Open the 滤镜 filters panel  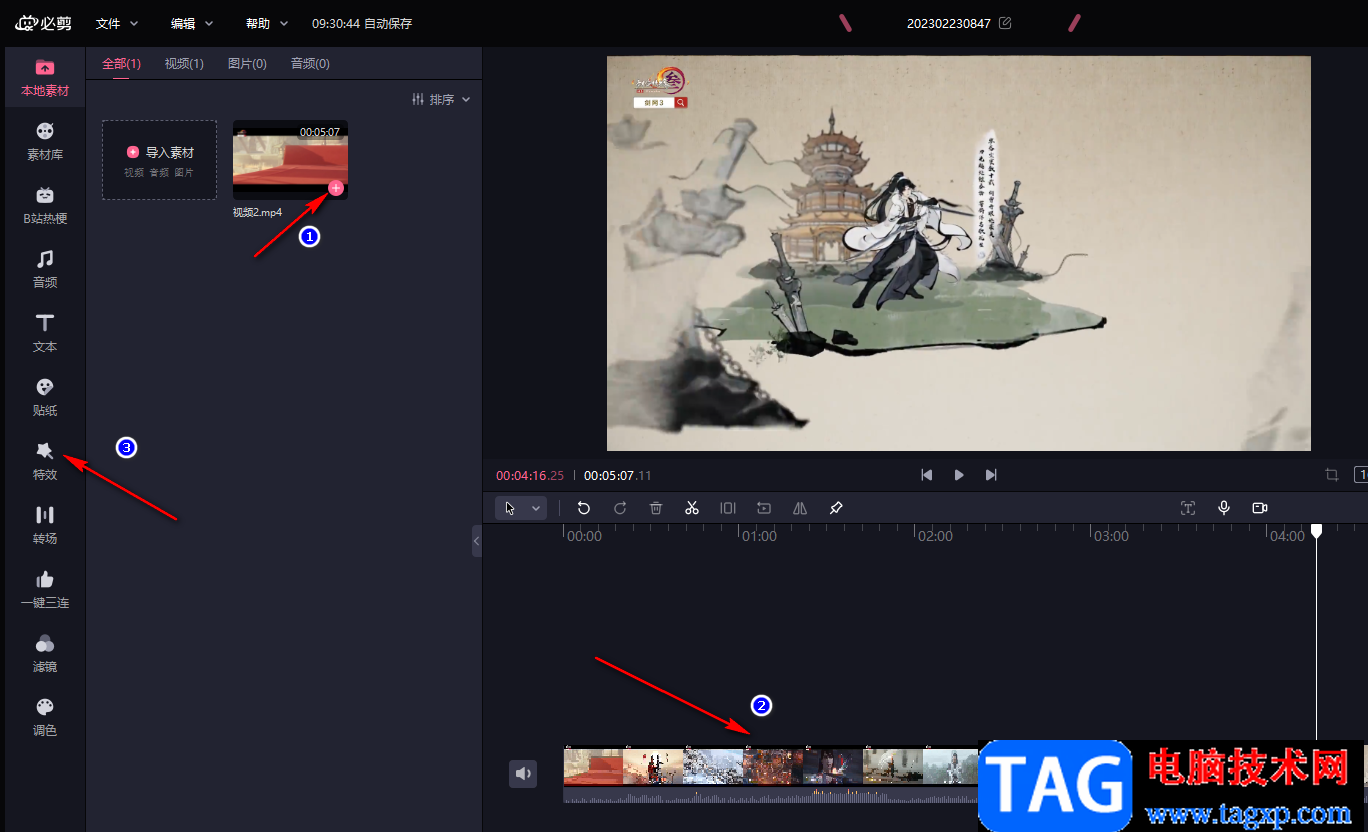[x=45, y=654]
